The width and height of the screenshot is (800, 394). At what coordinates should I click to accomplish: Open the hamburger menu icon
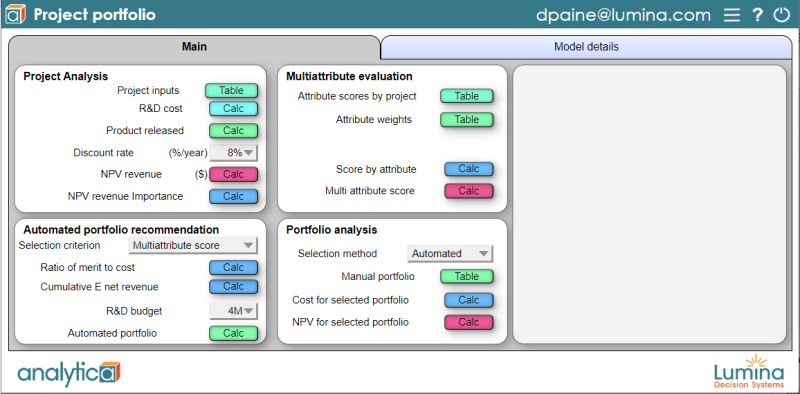pyautogui.click(x=732, y=15)
